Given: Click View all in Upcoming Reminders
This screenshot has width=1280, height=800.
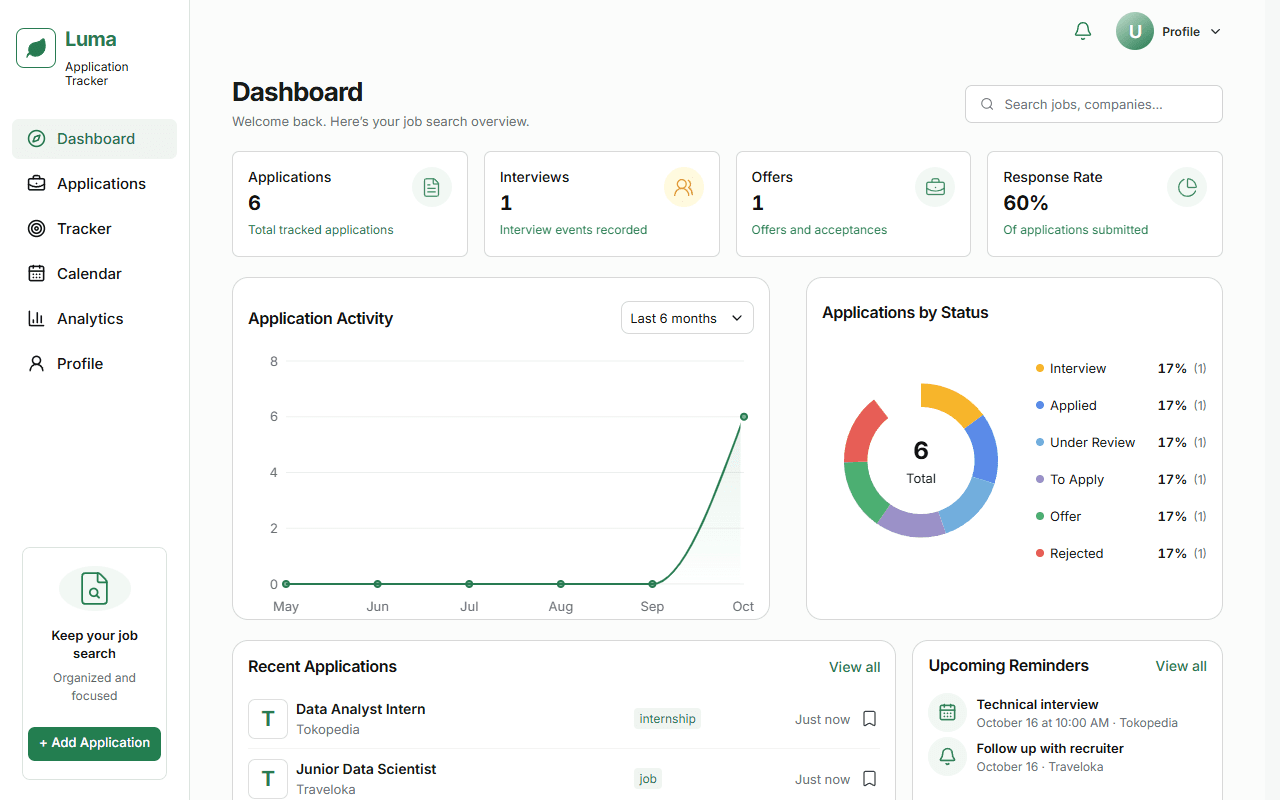Looking at the screenshot, I should coord(1181,666).
